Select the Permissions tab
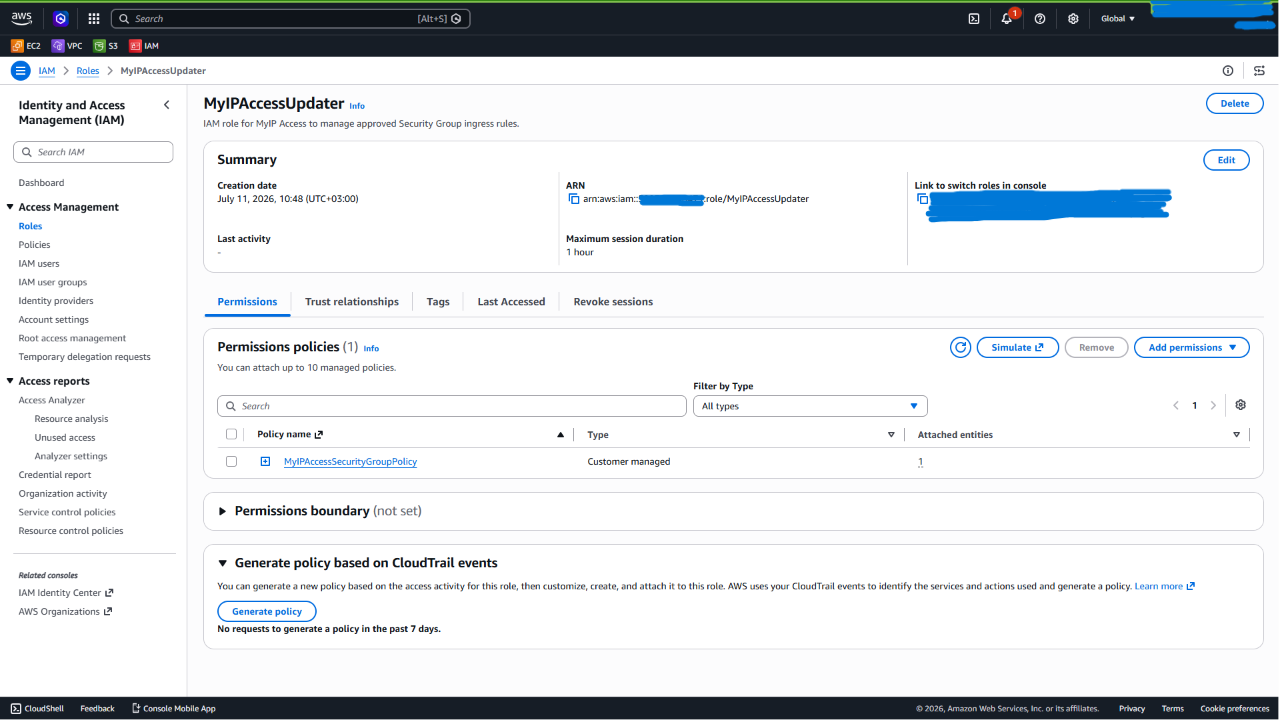 click(247, 301)
